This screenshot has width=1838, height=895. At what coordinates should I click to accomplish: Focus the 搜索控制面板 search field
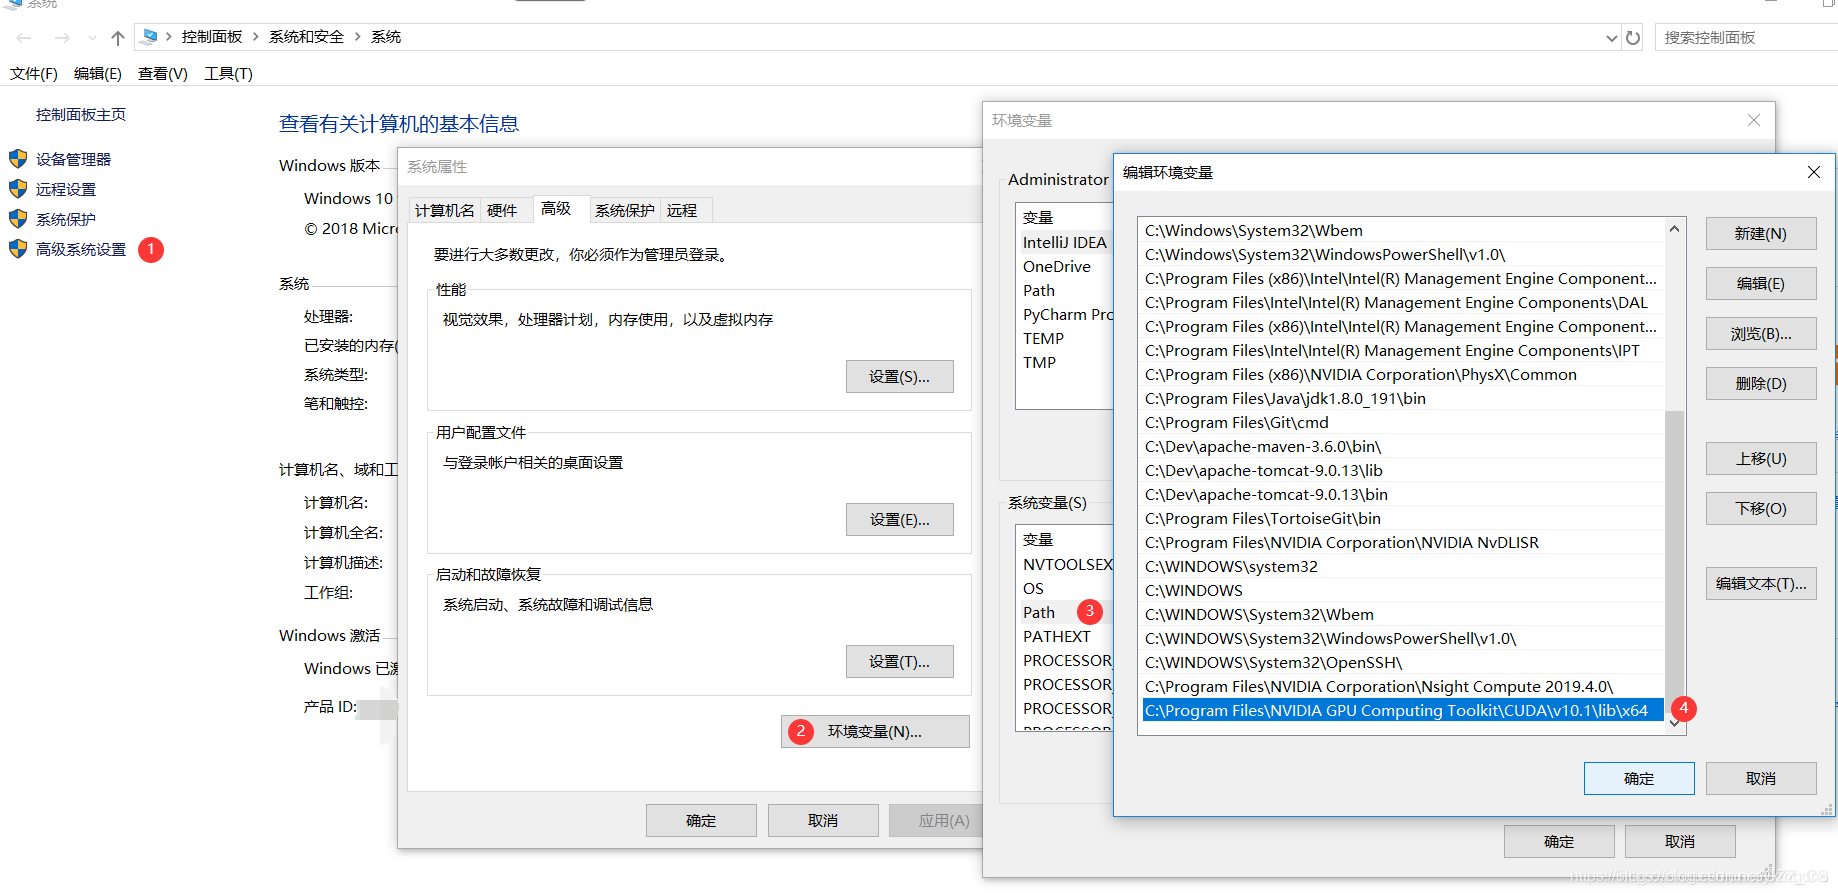[1745, 38]
